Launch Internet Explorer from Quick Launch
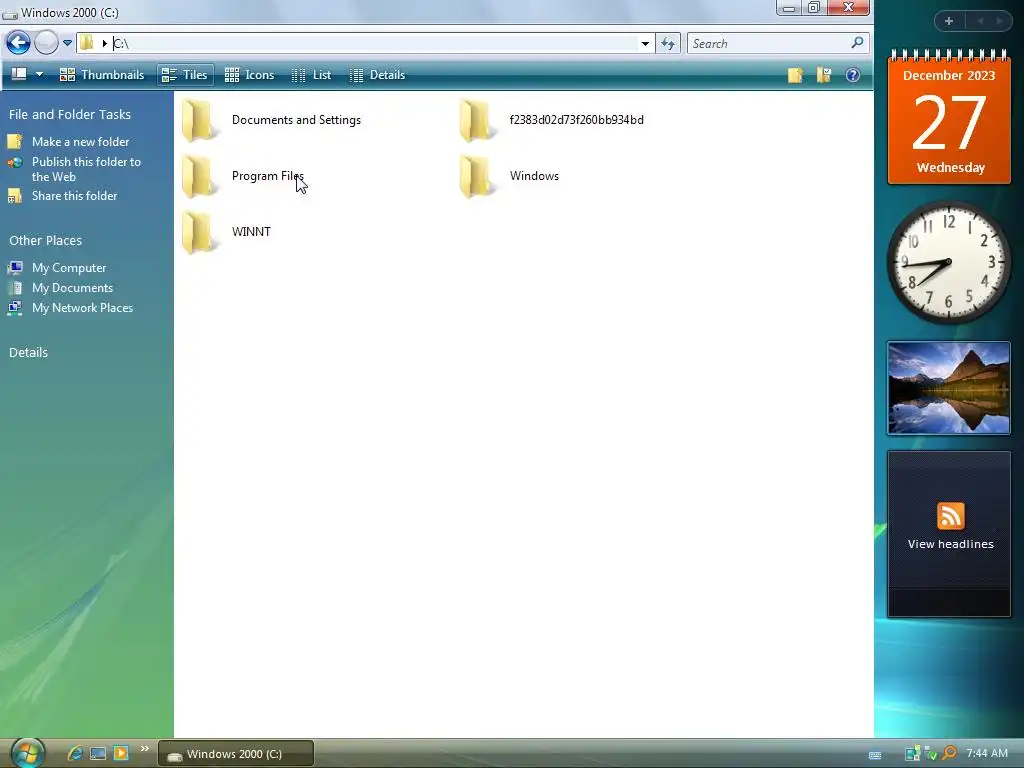Image resolution: width=1024 pixels, height=768 pixels. pos(75,753)
